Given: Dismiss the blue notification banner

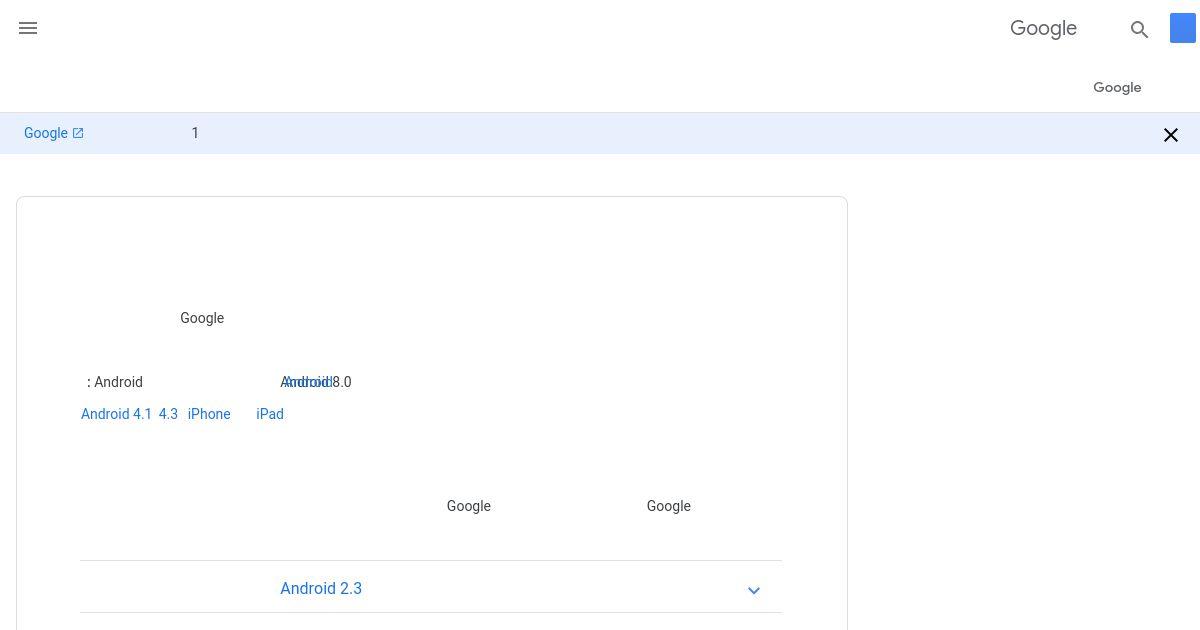Looking at the screenshot, I should pyautogui.click(x=1171, y=135).
